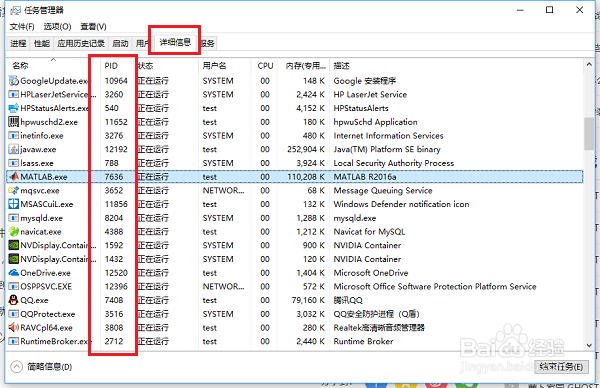
Task: Click the Message Queuing Service description
Action: point(383,191)
